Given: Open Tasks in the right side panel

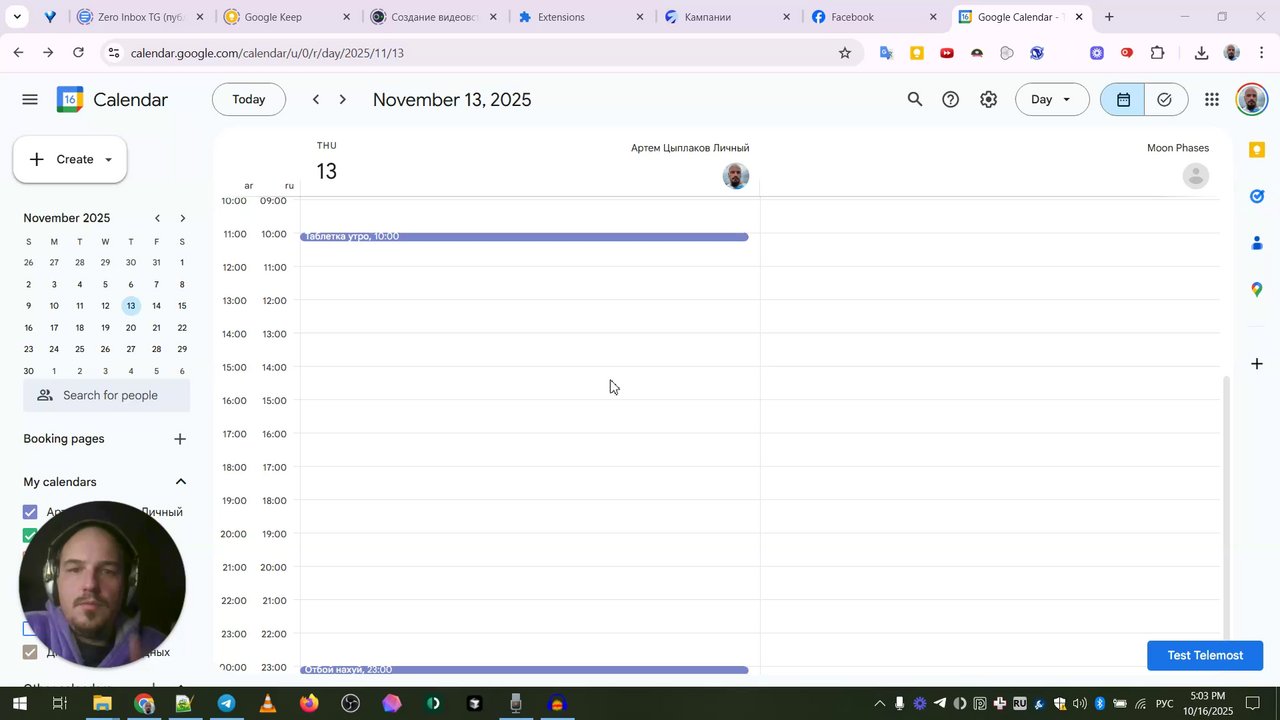Looking at the screenshot, I should click(x=1257, y=196).
